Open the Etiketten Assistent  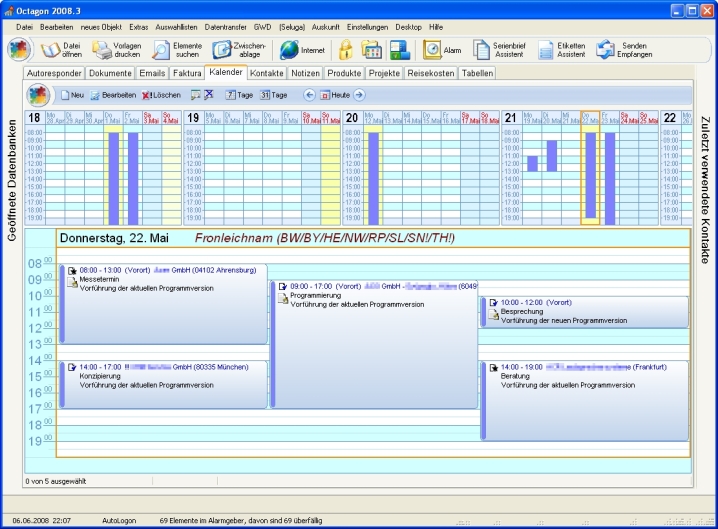pyautogui.click(x=546, y=49)
